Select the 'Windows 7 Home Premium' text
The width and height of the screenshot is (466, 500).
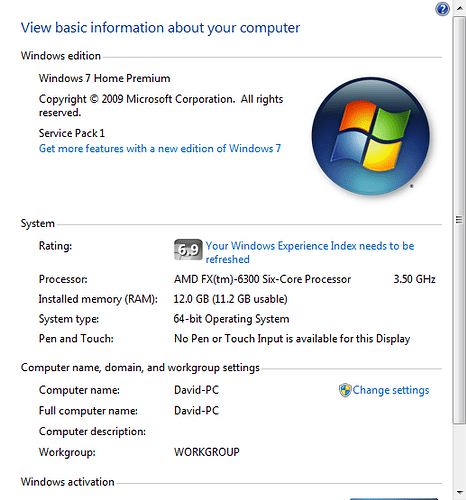point(104,78)
